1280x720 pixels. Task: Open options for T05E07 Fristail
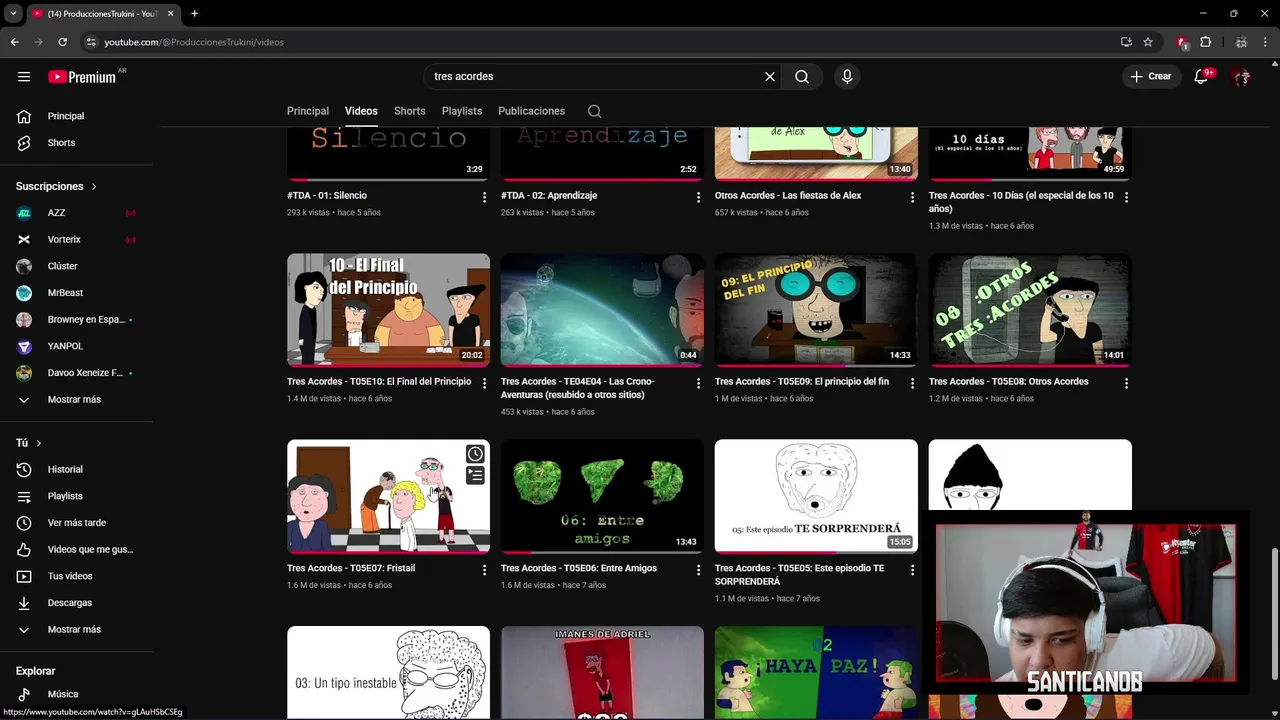pos(484,570)
